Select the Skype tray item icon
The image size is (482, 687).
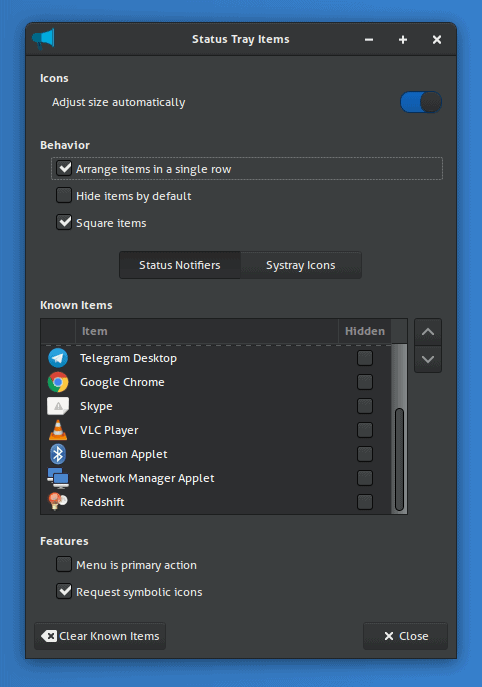click(x=58, y=406)
